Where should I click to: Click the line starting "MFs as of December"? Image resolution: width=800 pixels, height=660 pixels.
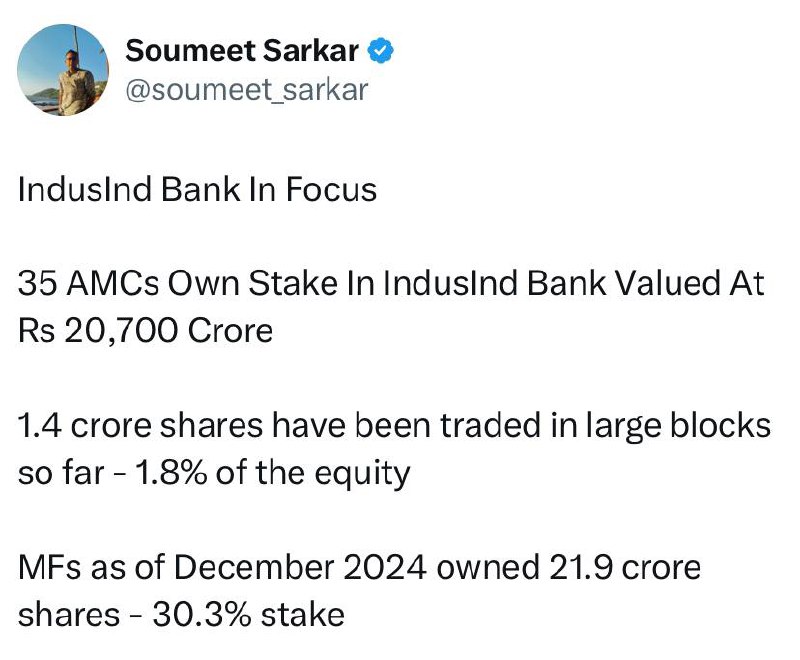coord(359,567)
